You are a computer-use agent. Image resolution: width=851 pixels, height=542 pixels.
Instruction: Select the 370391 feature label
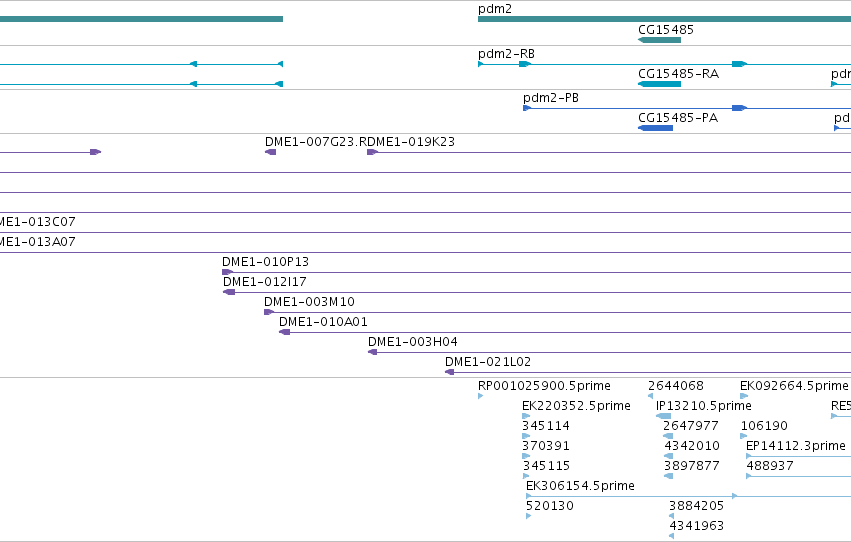tap(546, 446)
